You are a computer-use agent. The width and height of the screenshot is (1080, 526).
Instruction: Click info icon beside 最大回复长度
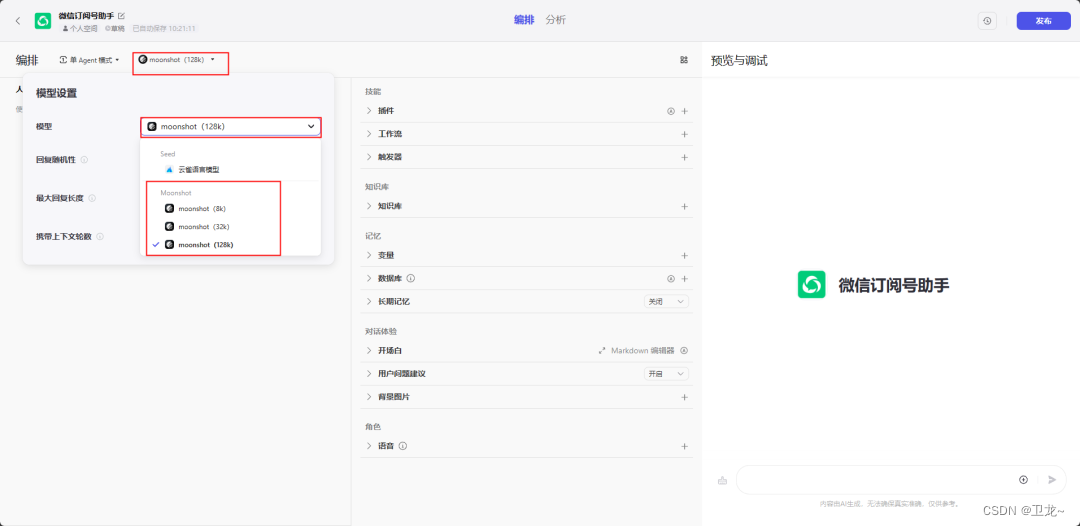pos(92,198)
